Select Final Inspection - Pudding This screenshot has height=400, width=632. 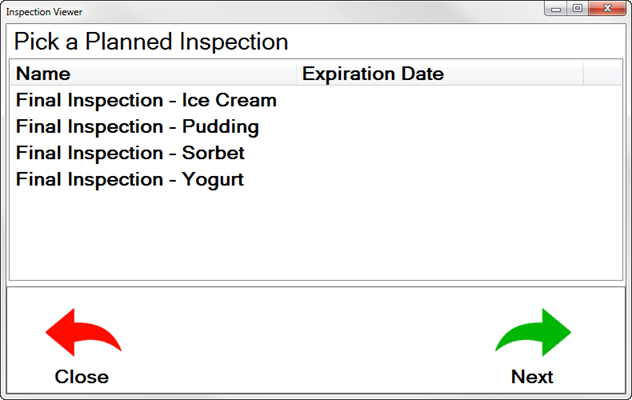(x=137, y=127)
